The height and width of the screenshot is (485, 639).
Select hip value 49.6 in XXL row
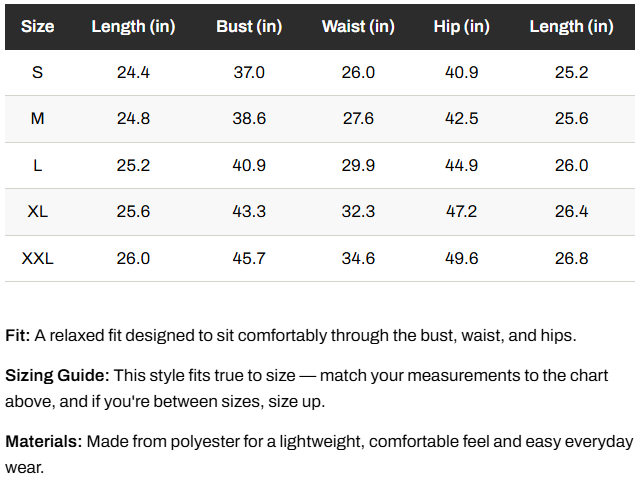[x=461, y=258]
